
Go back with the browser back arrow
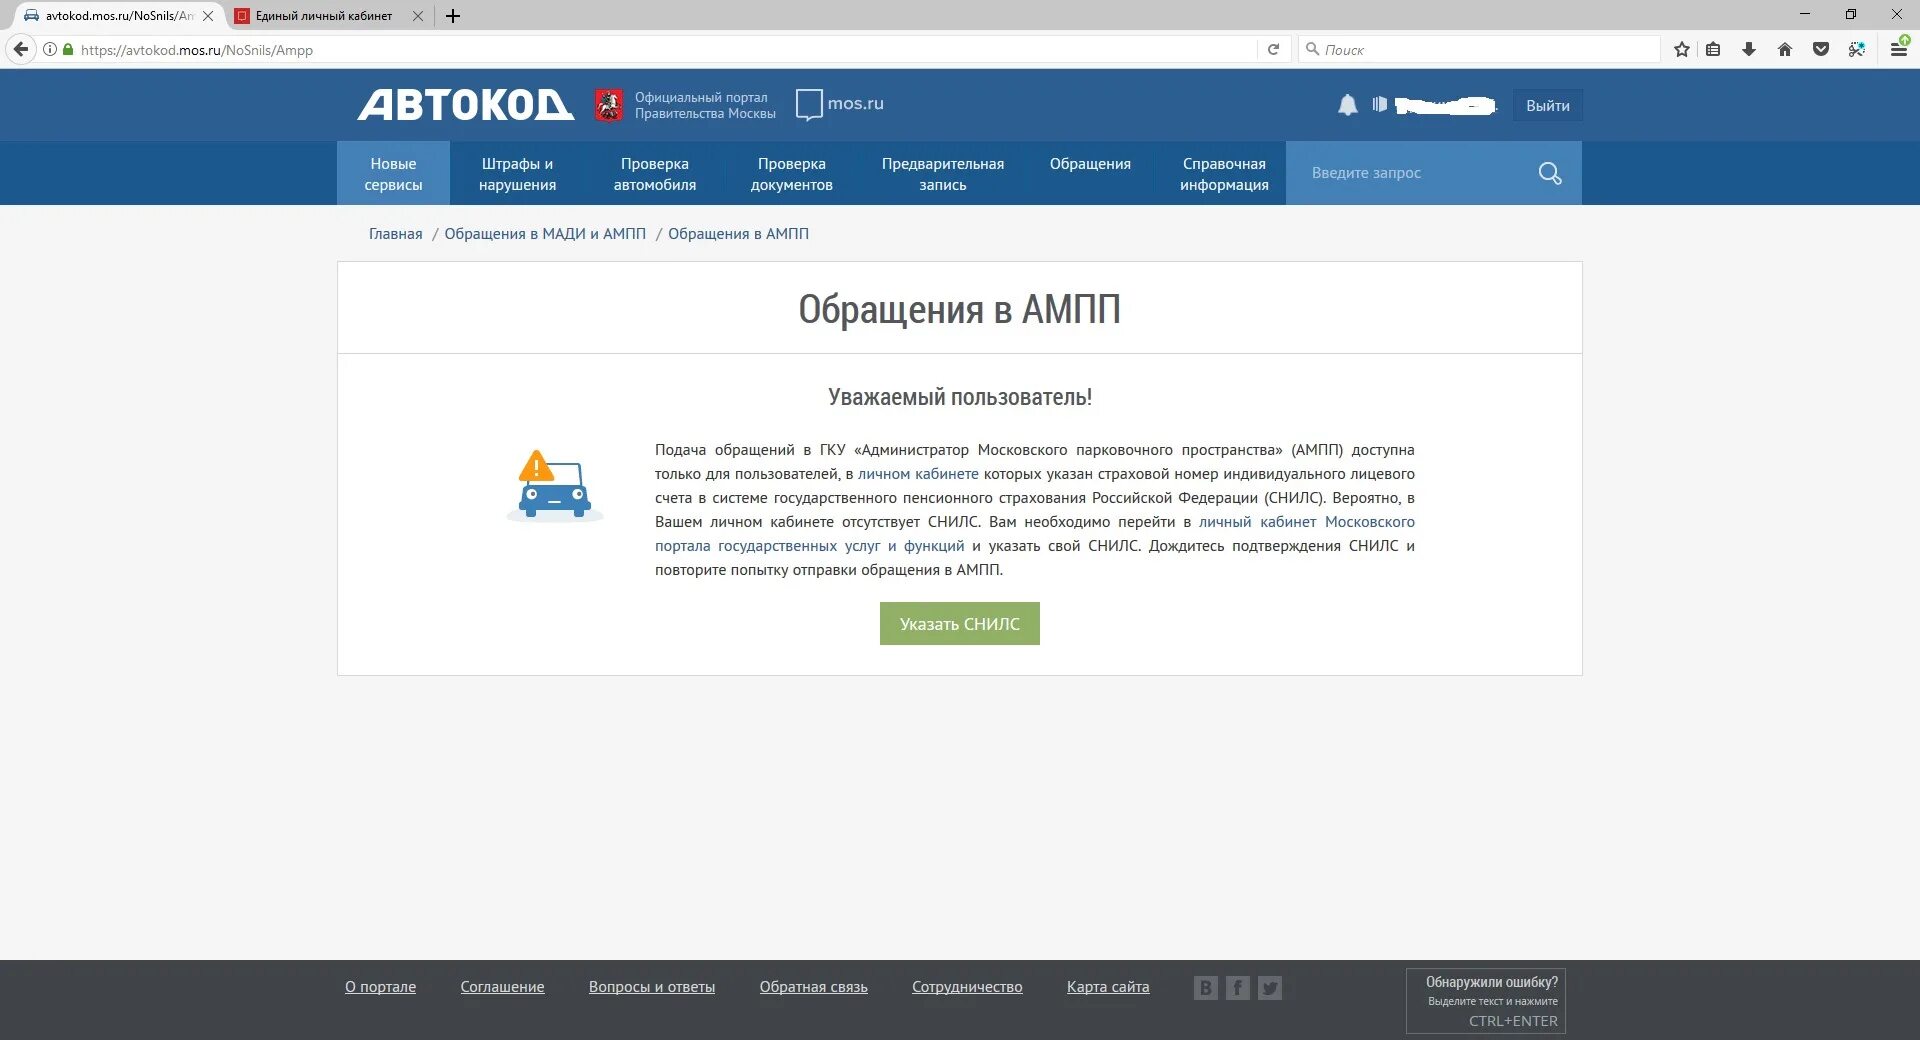point(21,49)
